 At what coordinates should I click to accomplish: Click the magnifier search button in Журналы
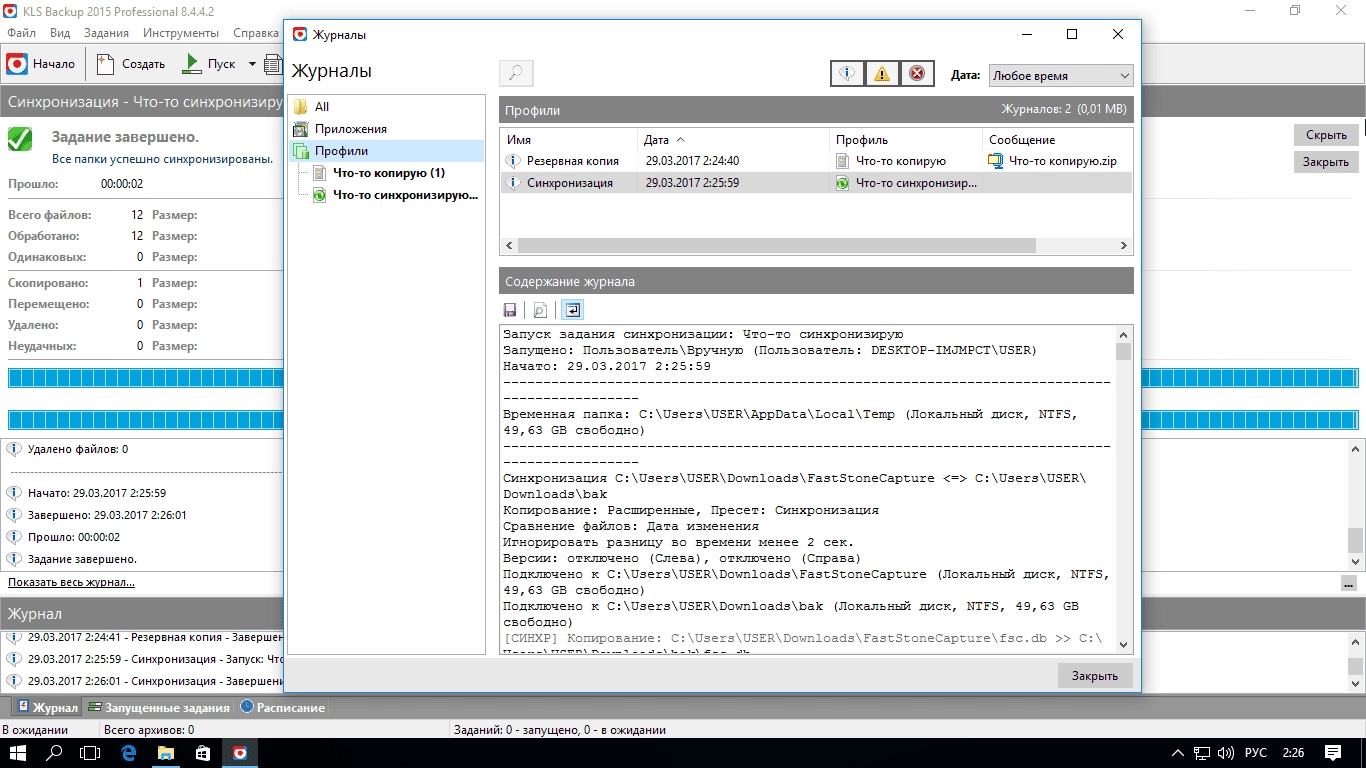click(x=516, y=73)
